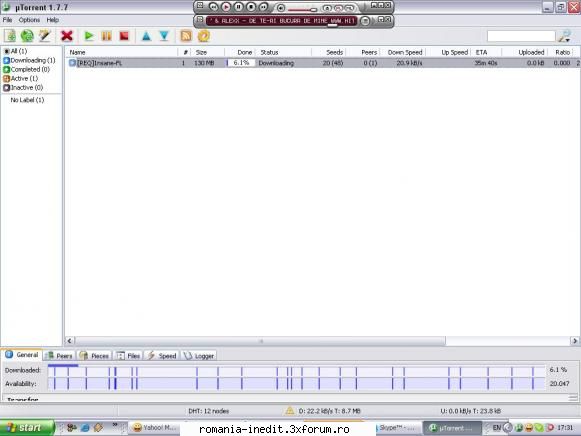Switch to the Pieces tab
The image size is (581, 436).
pyautogui.click(x=94, y=356)
